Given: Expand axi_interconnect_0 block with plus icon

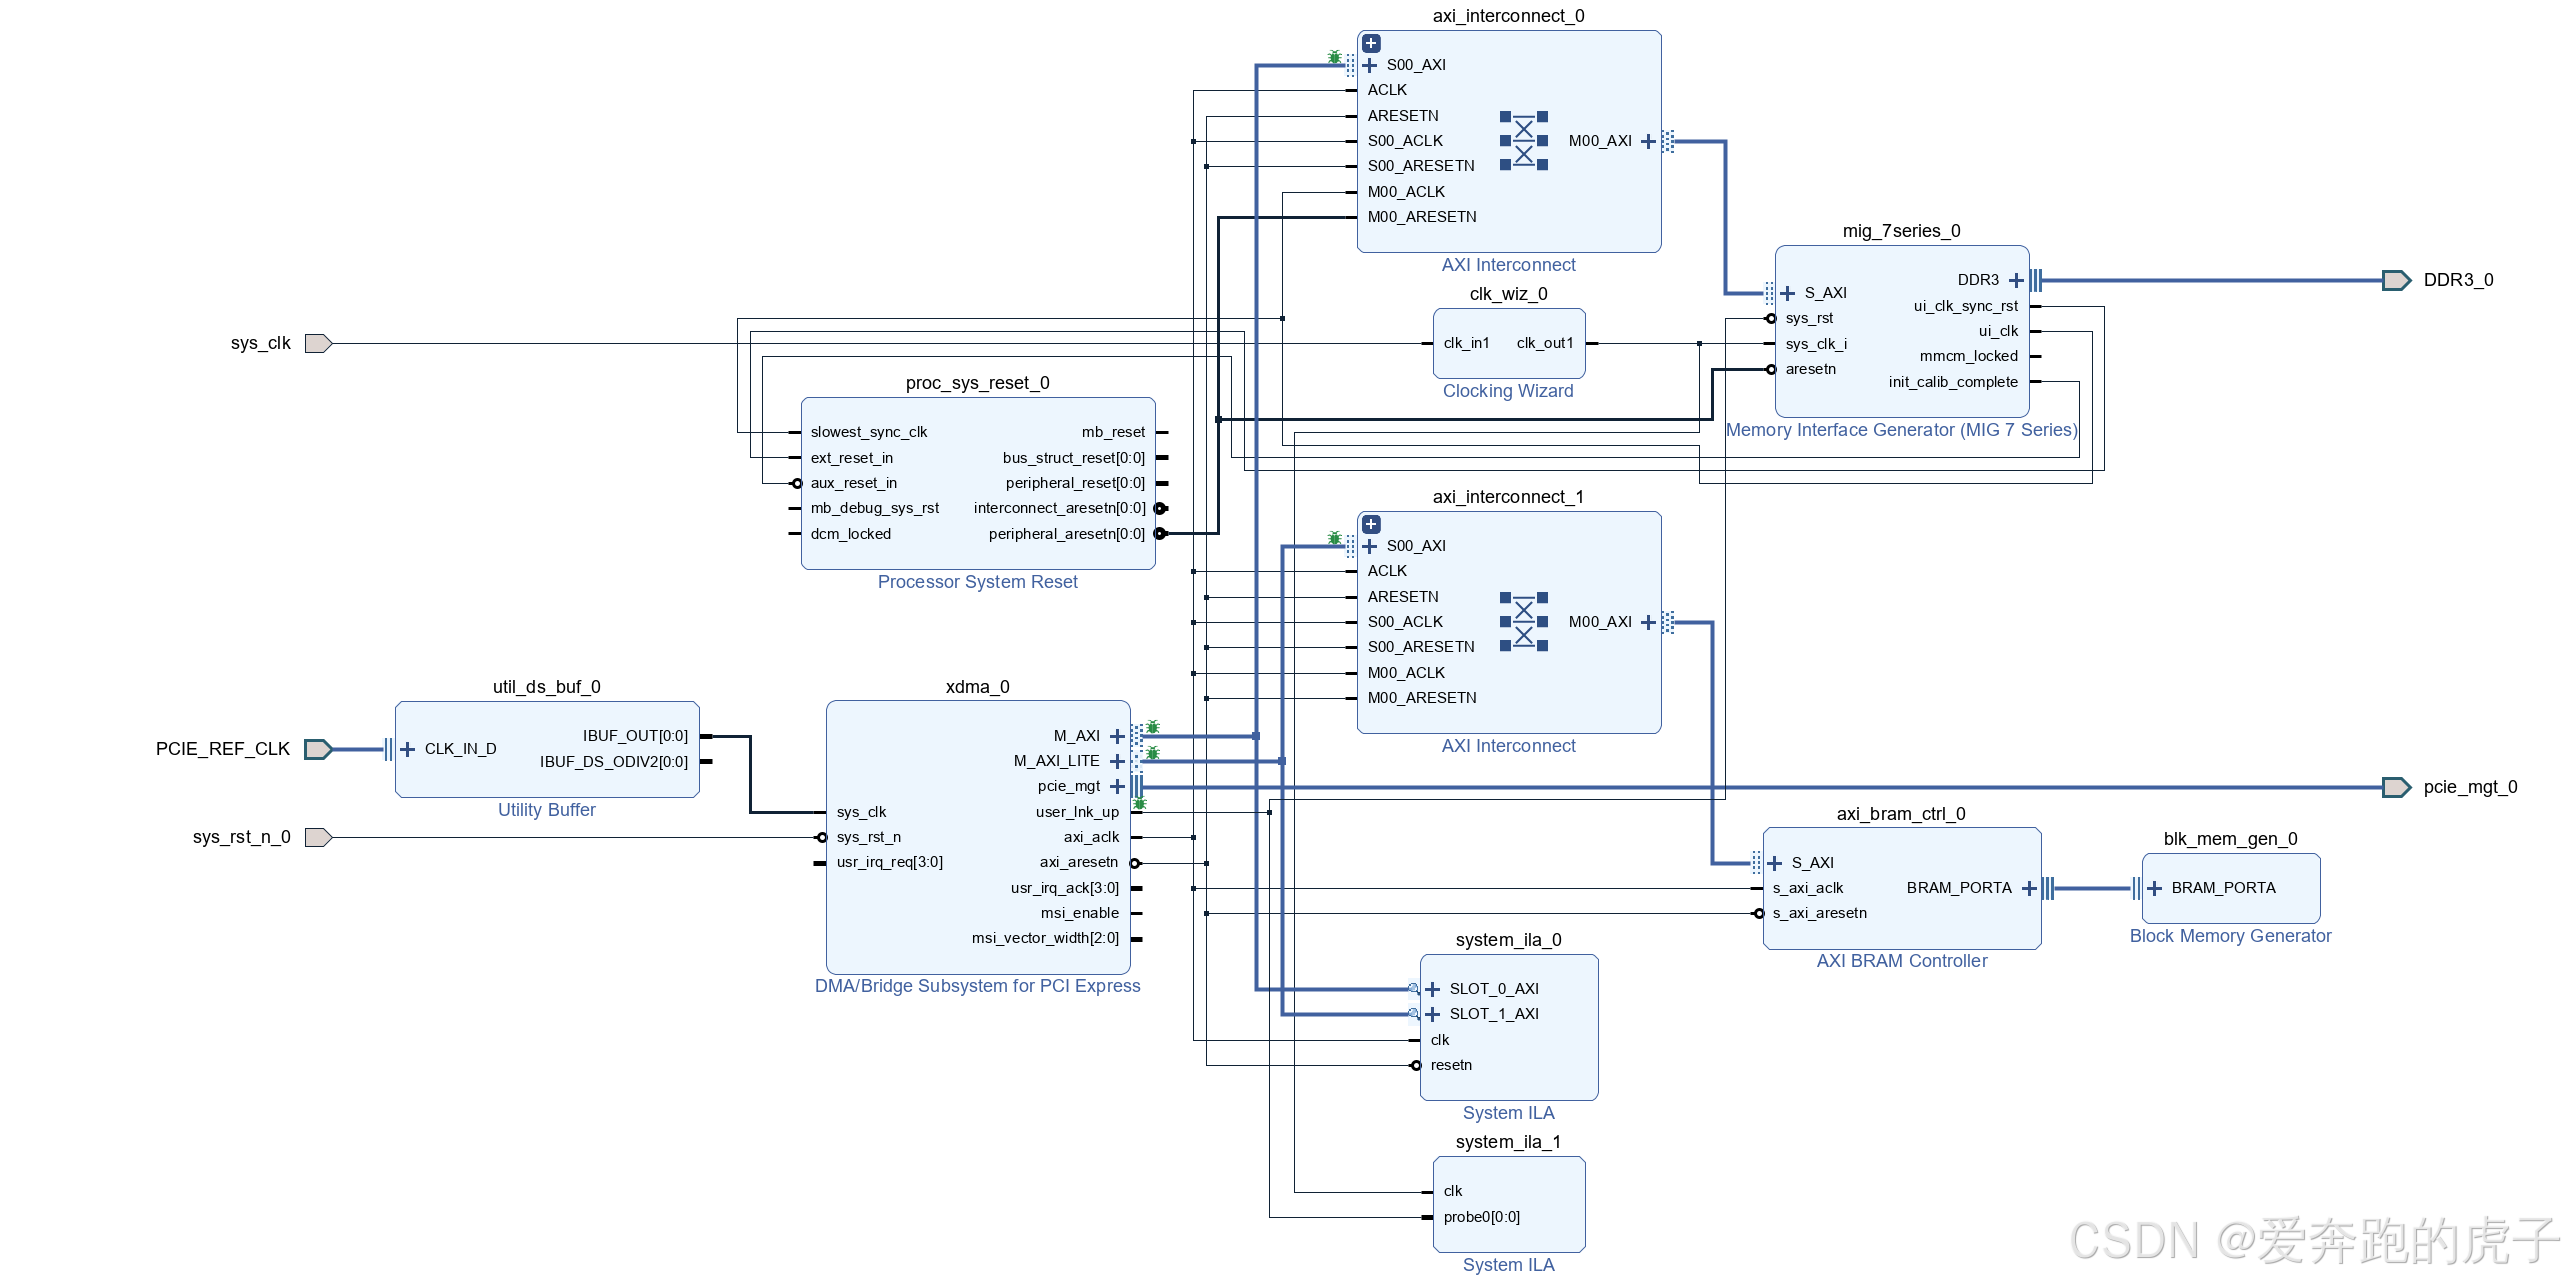Looking at the screenshot, I should click(x=1371, y=44).
